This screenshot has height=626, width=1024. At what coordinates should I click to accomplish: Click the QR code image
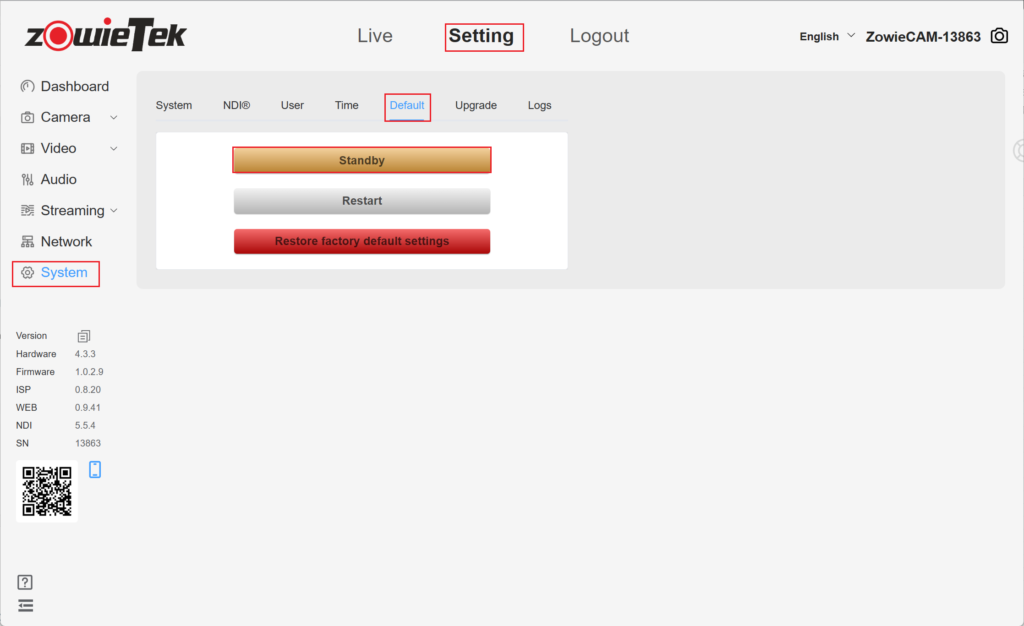47,491
